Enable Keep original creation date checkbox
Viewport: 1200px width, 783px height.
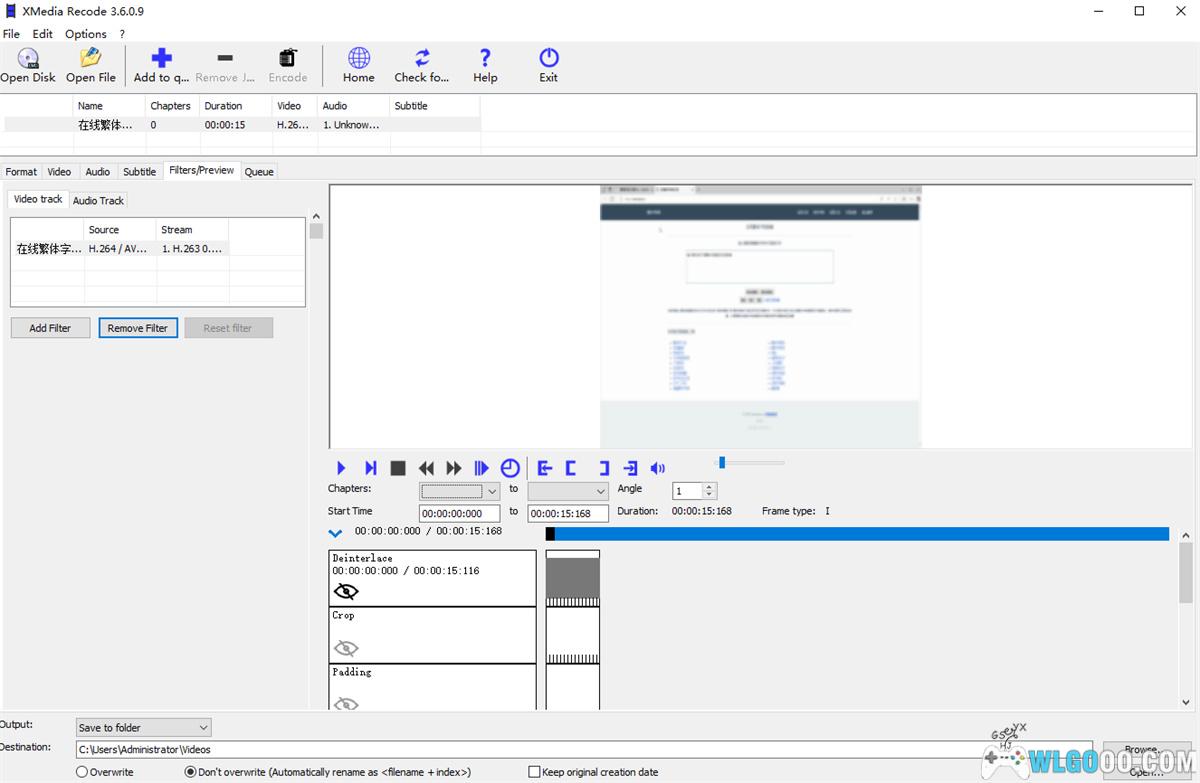534,772
